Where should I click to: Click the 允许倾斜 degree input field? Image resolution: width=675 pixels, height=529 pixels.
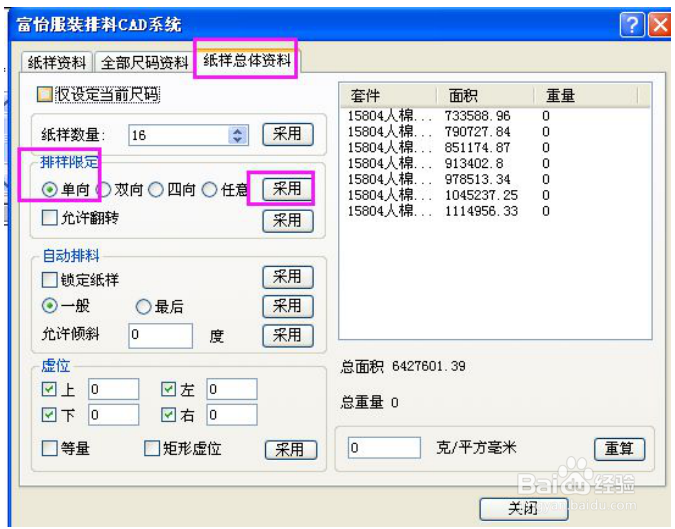click(x=160, y=335)
